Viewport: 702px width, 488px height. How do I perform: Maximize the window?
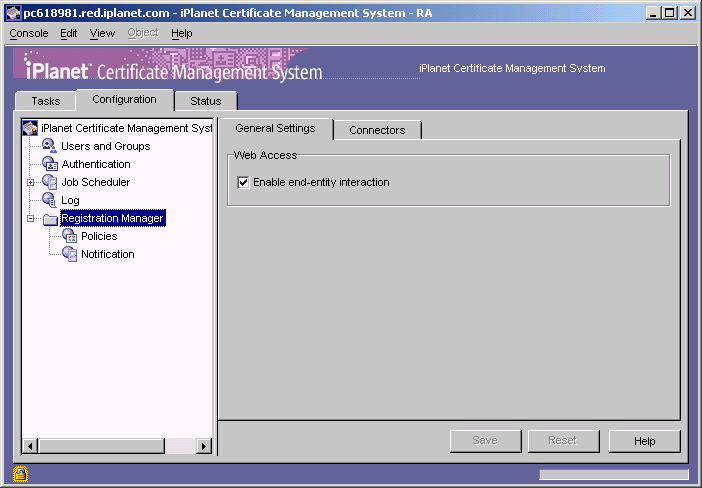(669, 13)
